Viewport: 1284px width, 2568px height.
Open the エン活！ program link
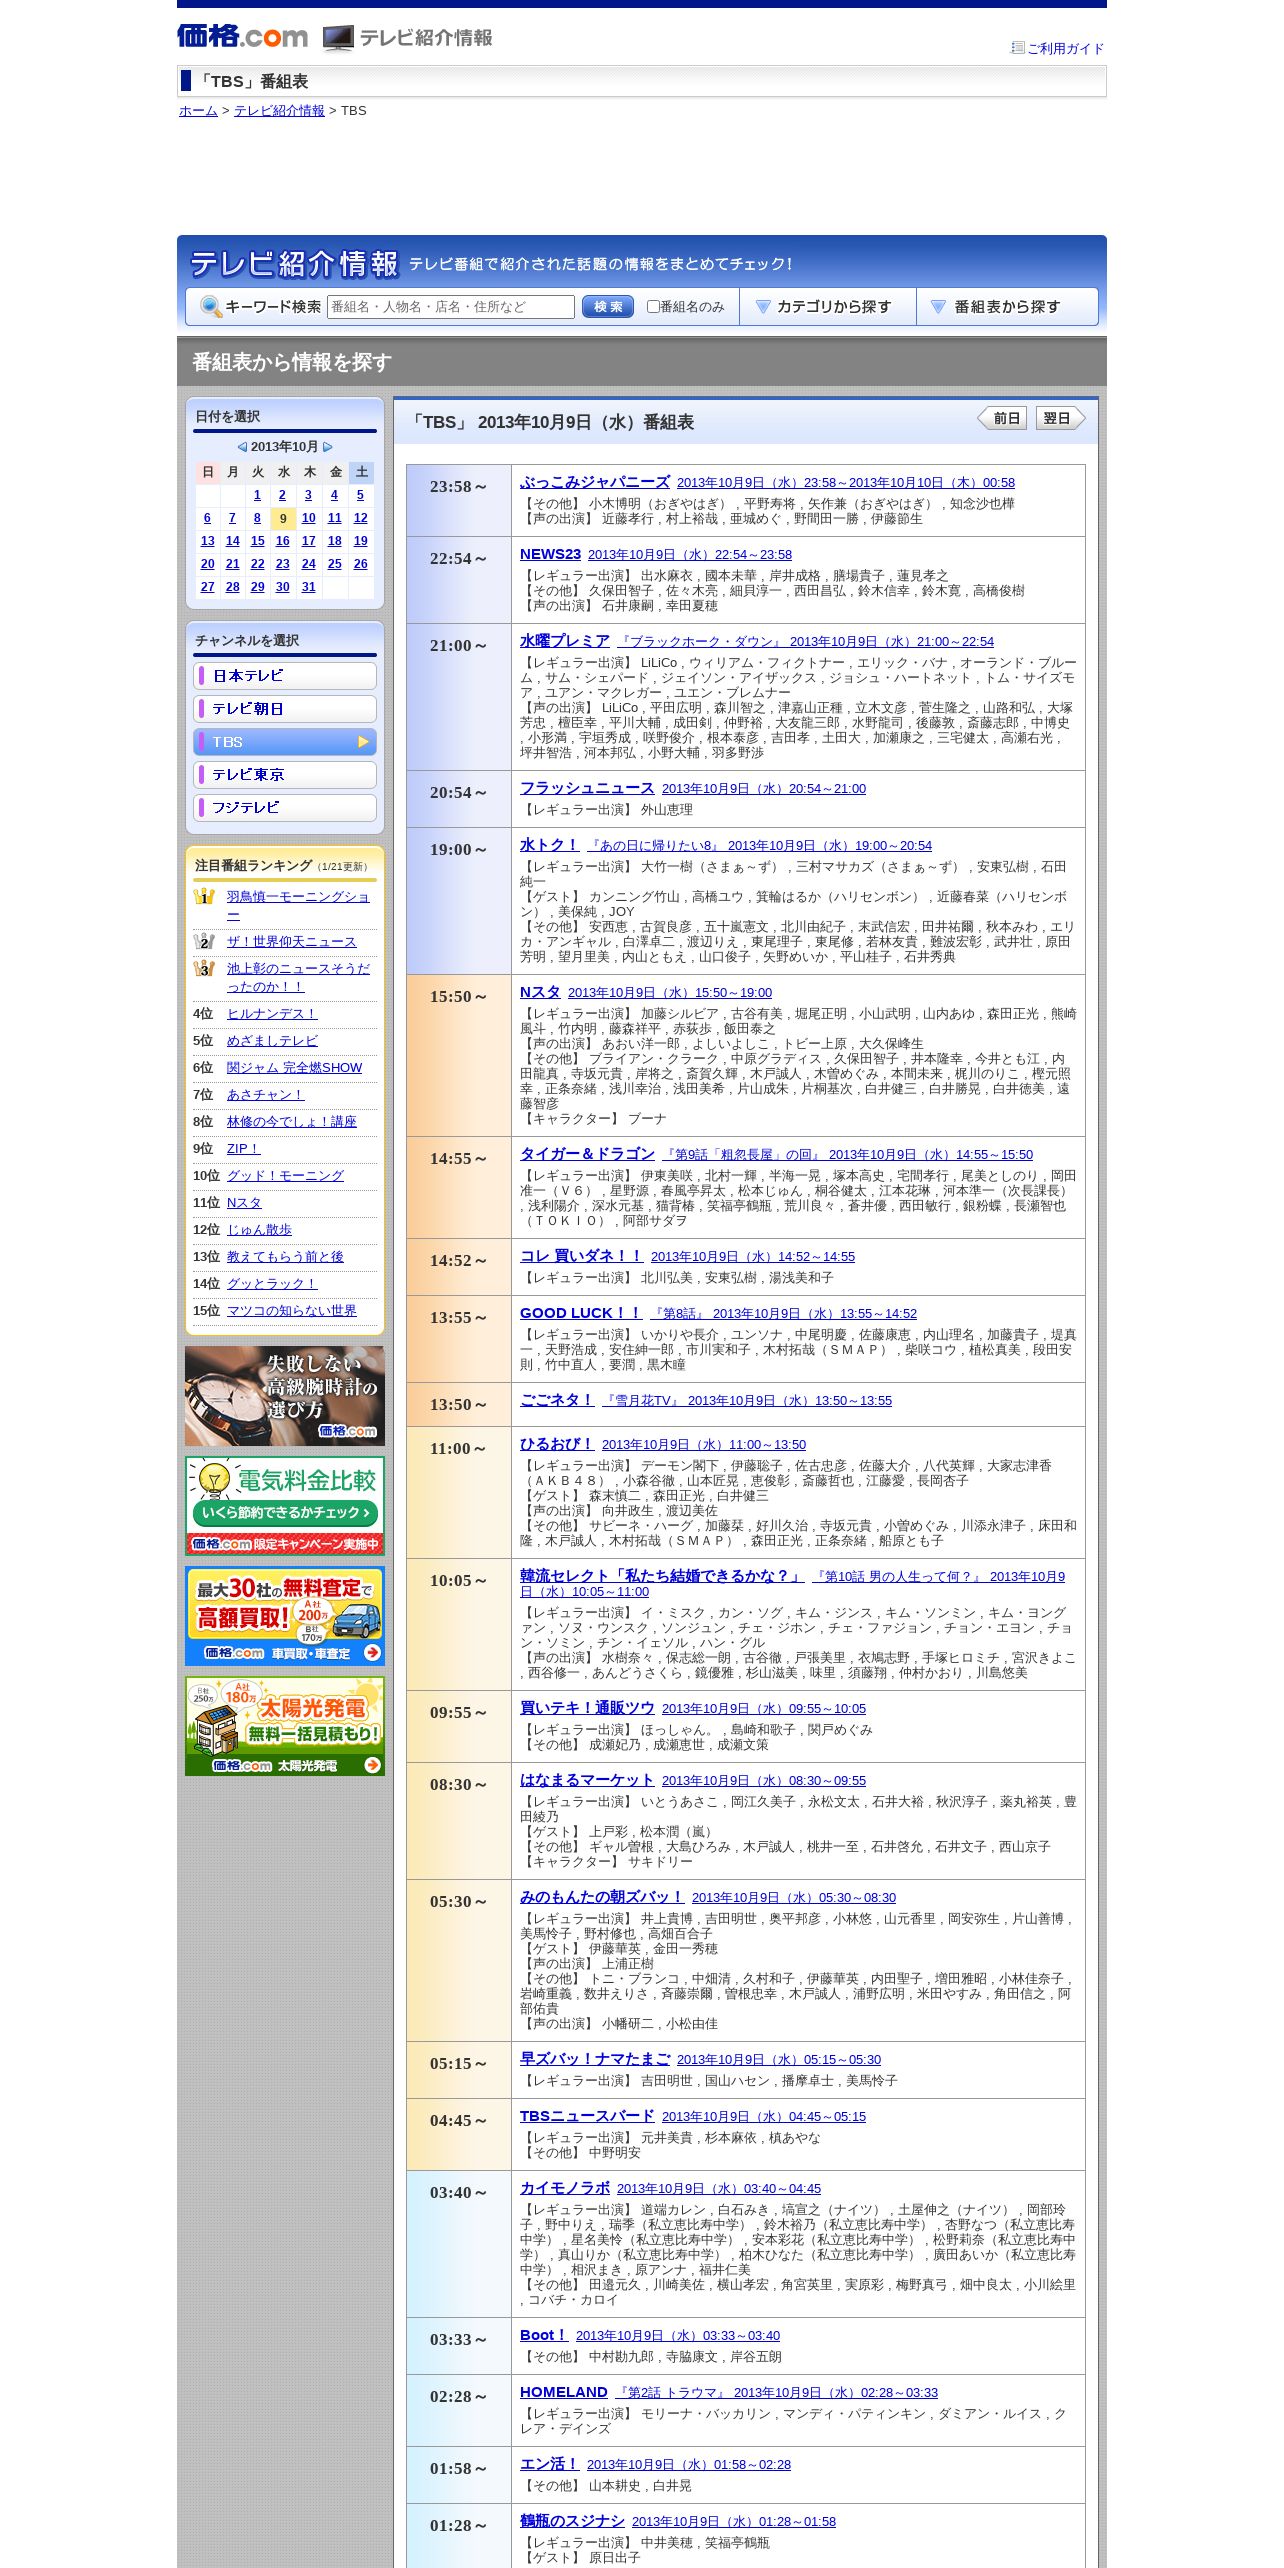[550, 2464]
